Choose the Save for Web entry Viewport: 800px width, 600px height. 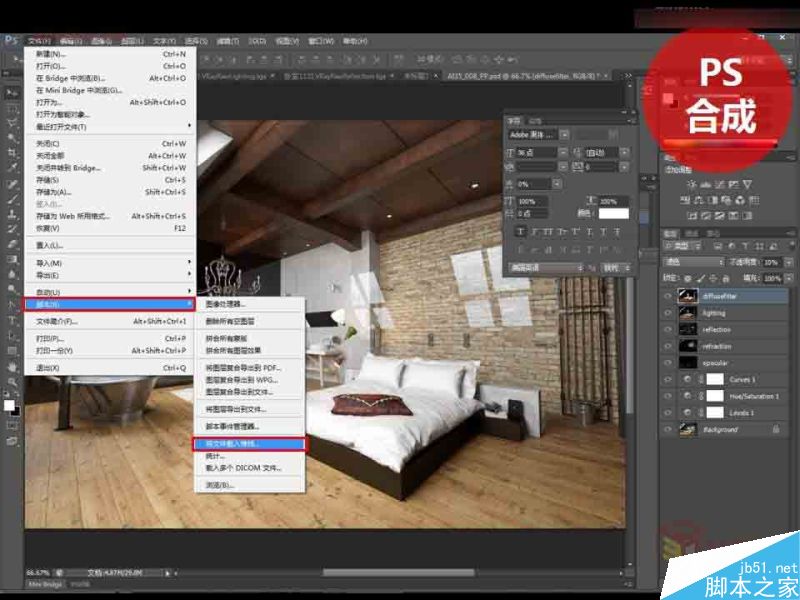(110, 216)
